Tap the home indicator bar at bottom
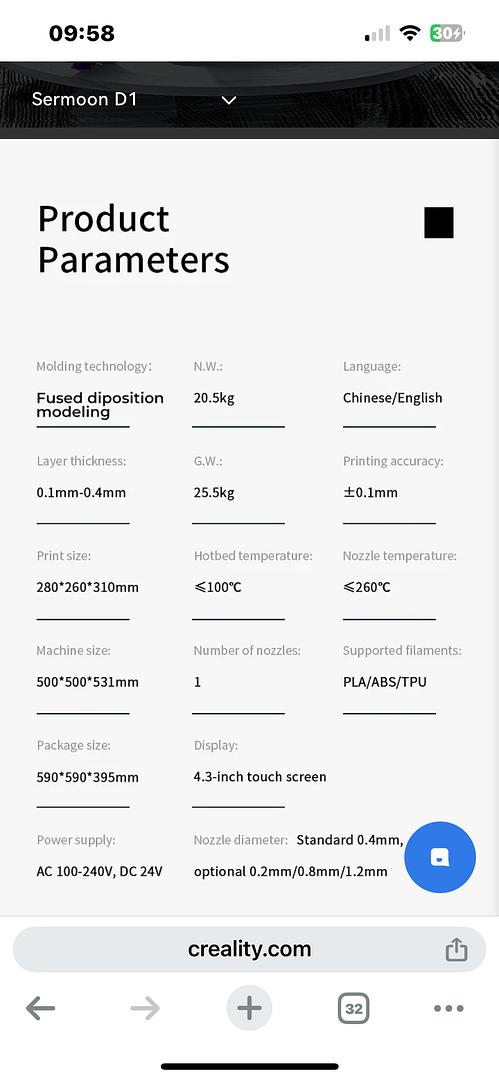Screen dimensions: 499x1080 (250, 1066)
